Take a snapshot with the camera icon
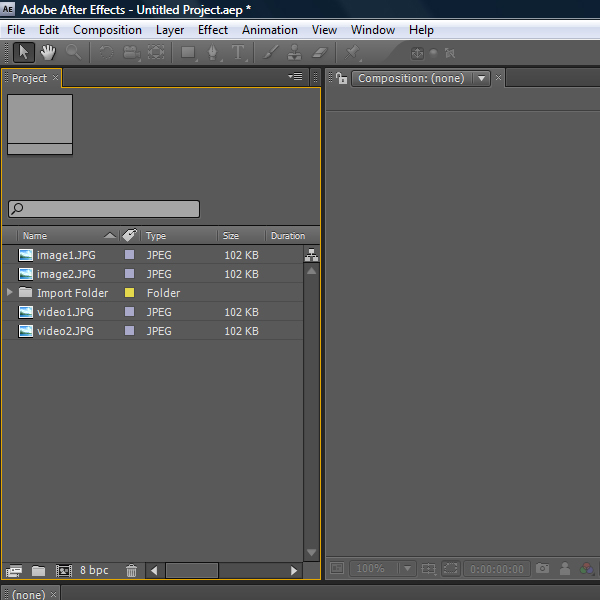 coord(542,568)
